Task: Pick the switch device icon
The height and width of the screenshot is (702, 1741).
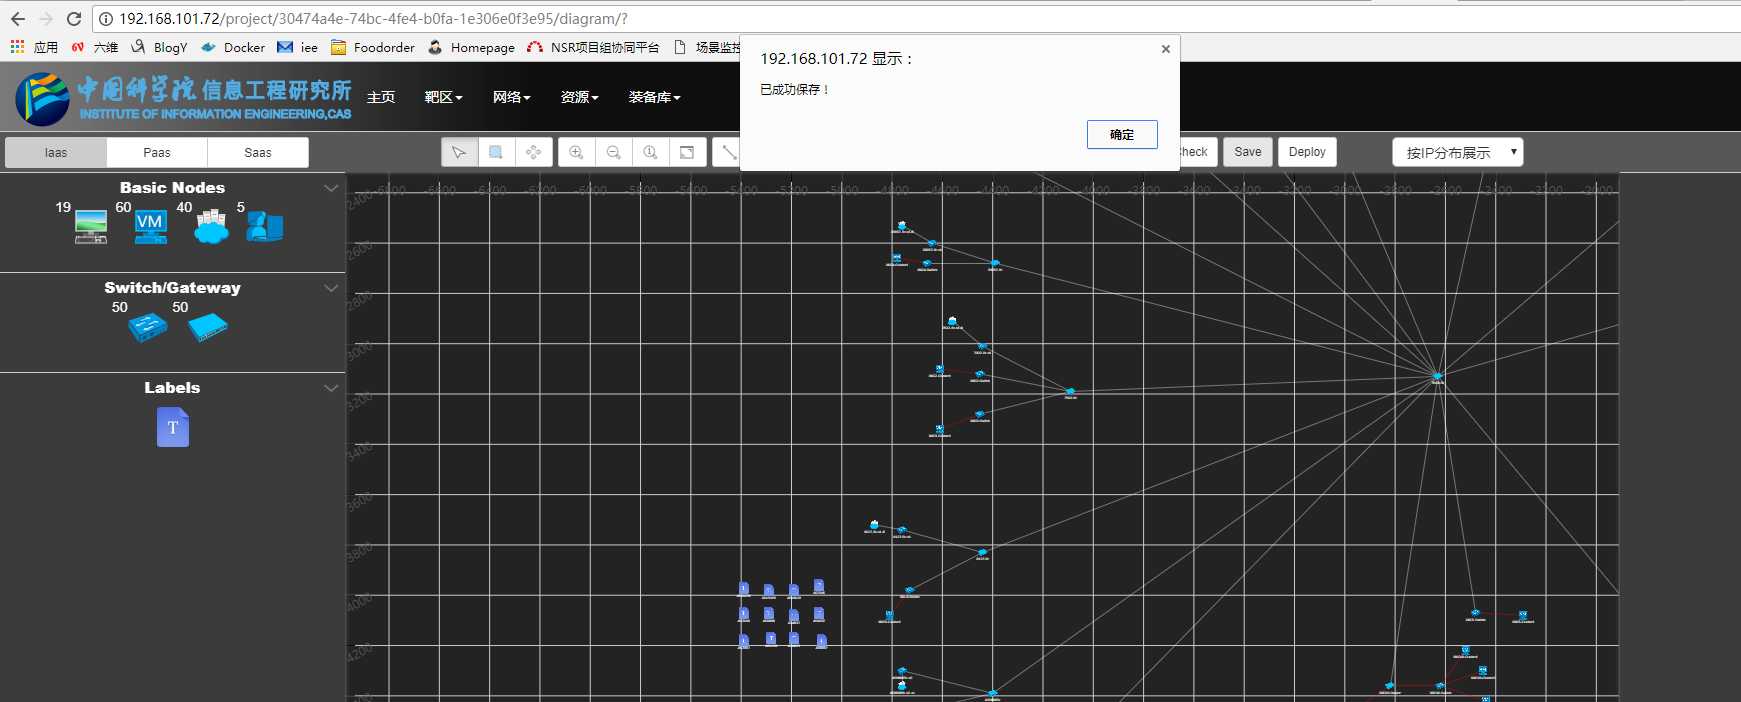Action: 148,327
